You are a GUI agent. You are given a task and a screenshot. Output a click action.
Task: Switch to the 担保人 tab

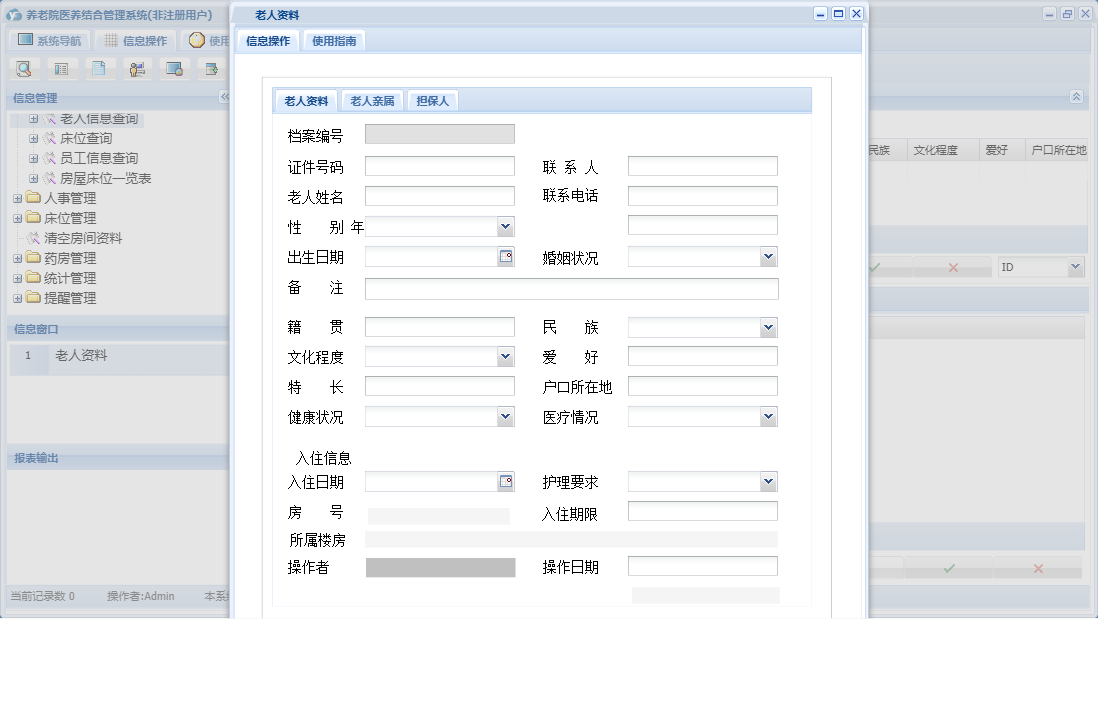(432, 100)
